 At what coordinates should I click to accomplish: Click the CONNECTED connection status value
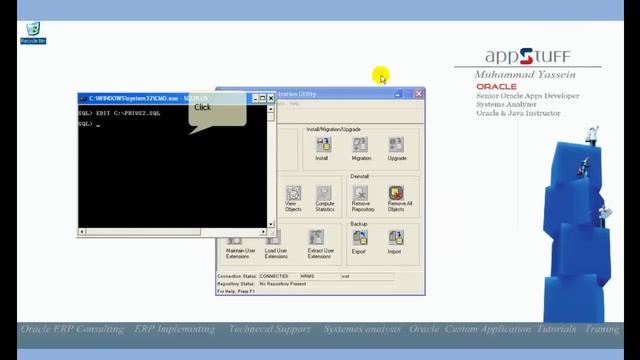tap(274, 276)
